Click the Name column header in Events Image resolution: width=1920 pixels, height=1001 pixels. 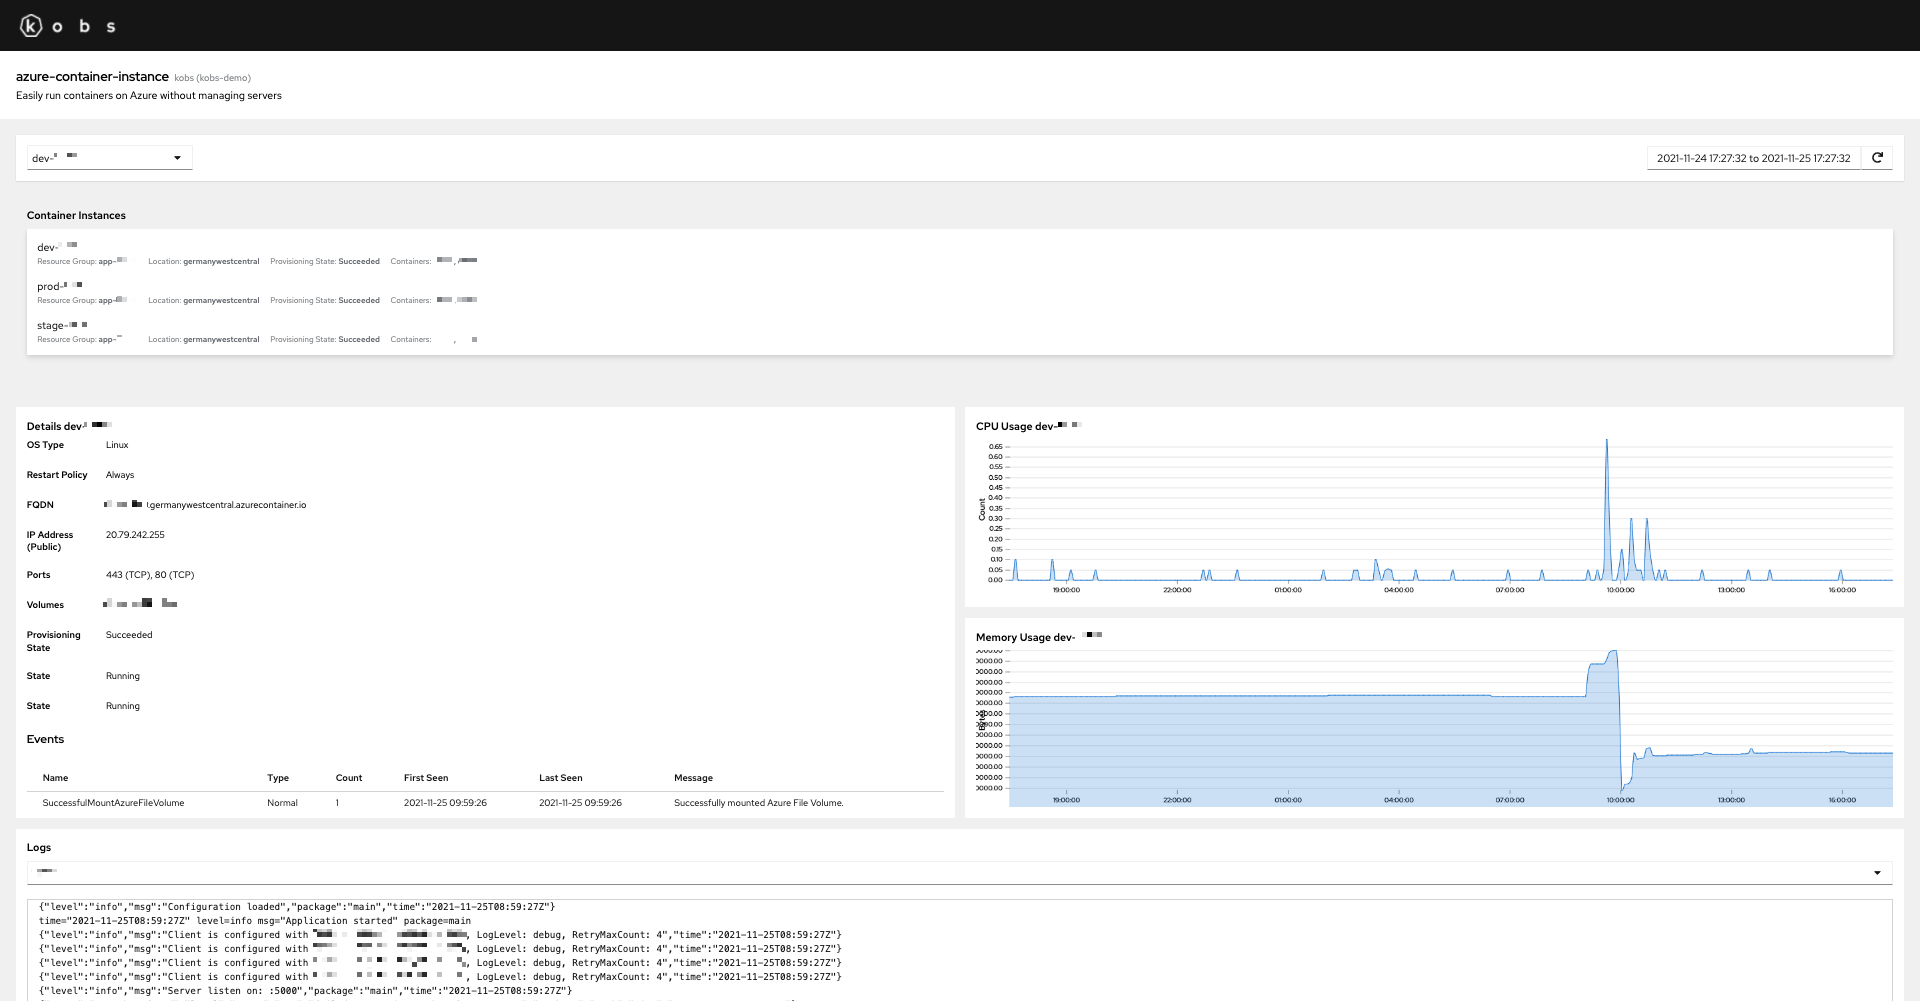click(x=55, y=778)
